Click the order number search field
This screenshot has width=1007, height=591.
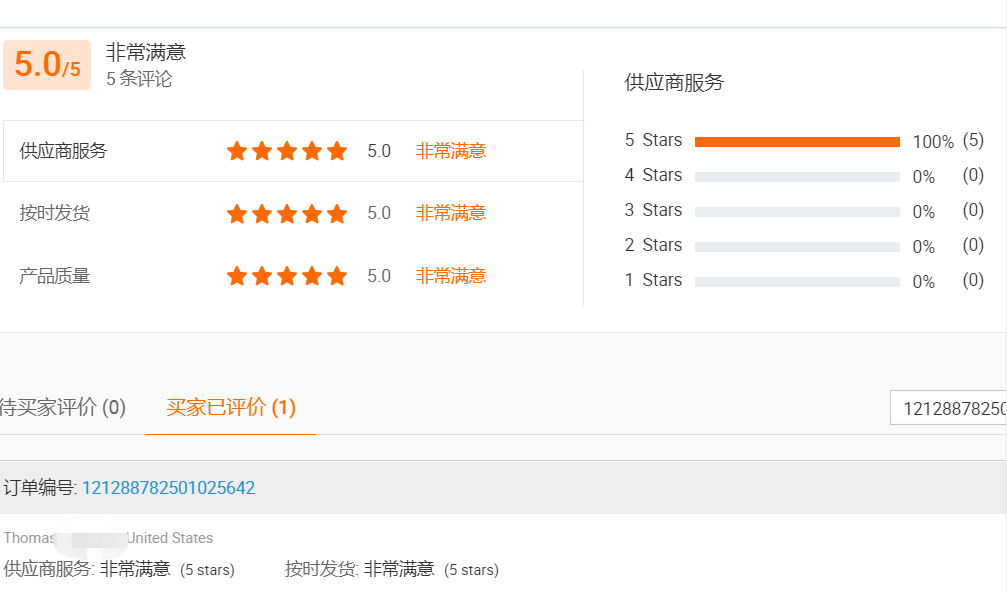950,408
